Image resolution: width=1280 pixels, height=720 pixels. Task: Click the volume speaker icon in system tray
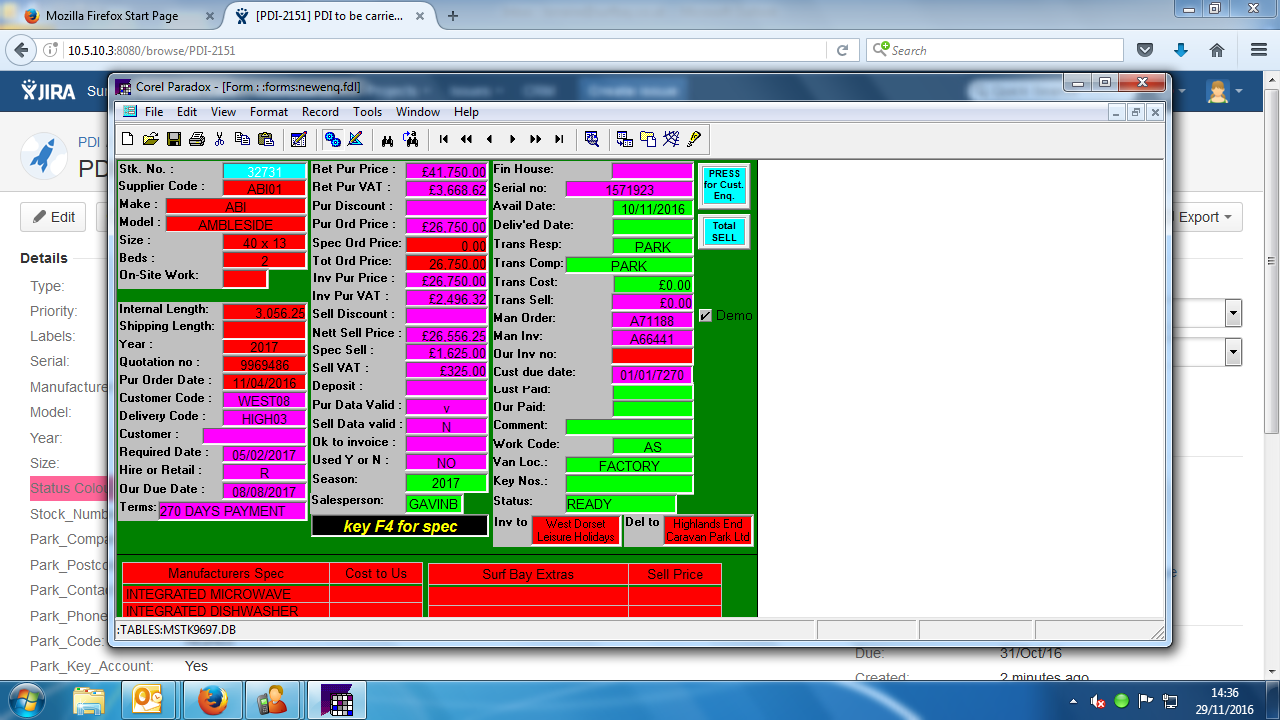coord(1098,701)
